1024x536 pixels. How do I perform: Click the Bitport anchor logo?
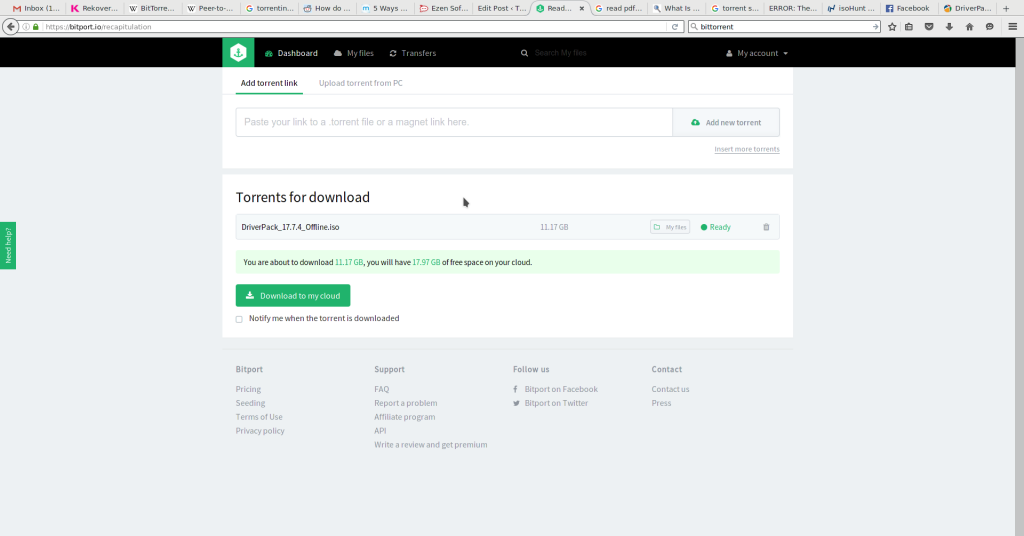[x=238, y=53]
